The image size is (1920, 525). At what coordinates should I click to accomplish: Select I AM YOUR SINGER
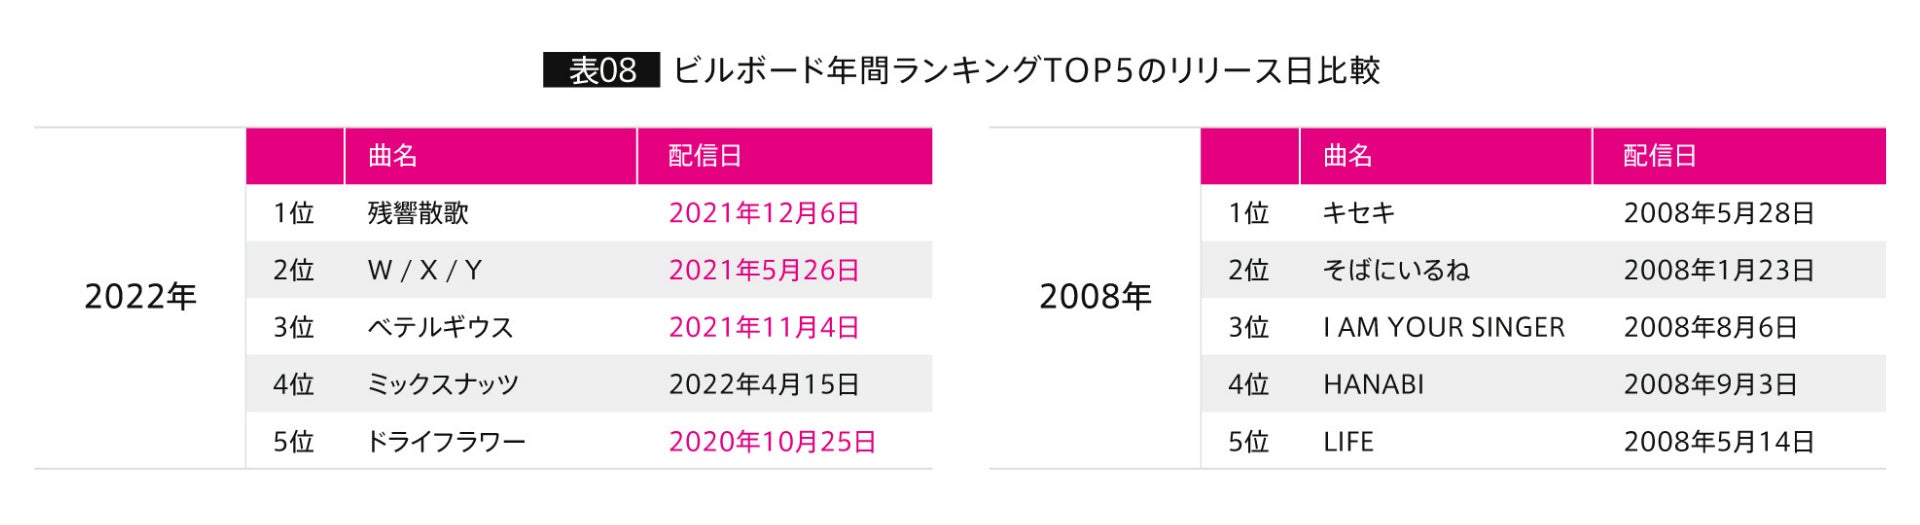1443,327
